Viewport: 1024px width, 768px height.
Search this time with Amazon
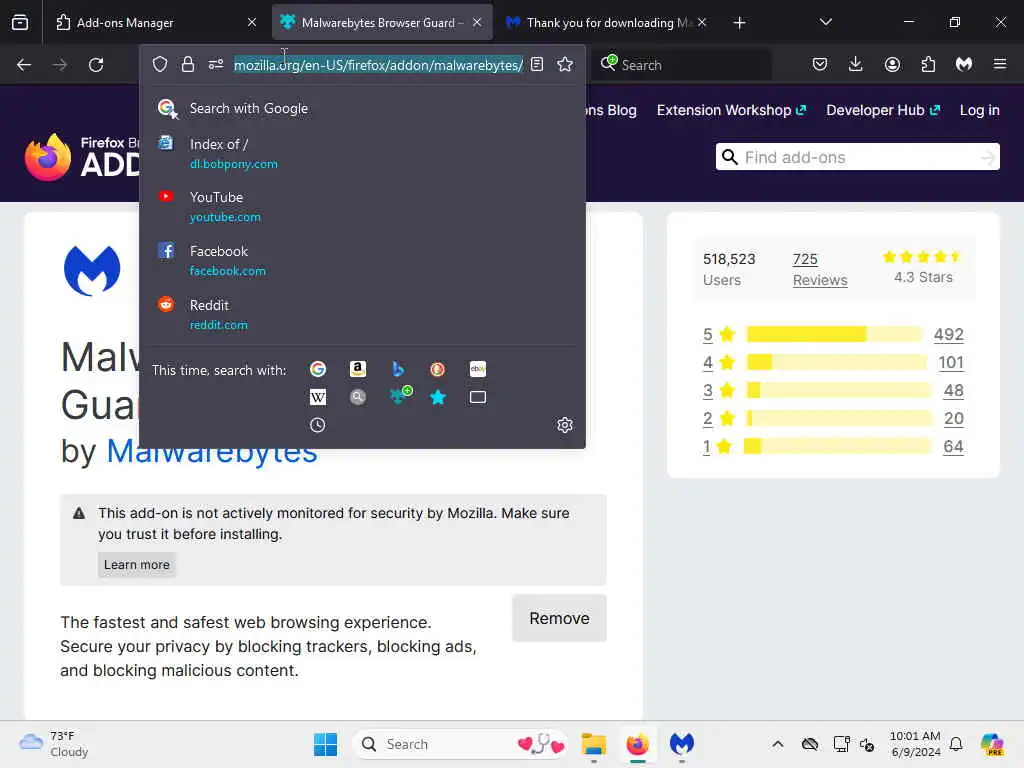click(x=357, y=369)
